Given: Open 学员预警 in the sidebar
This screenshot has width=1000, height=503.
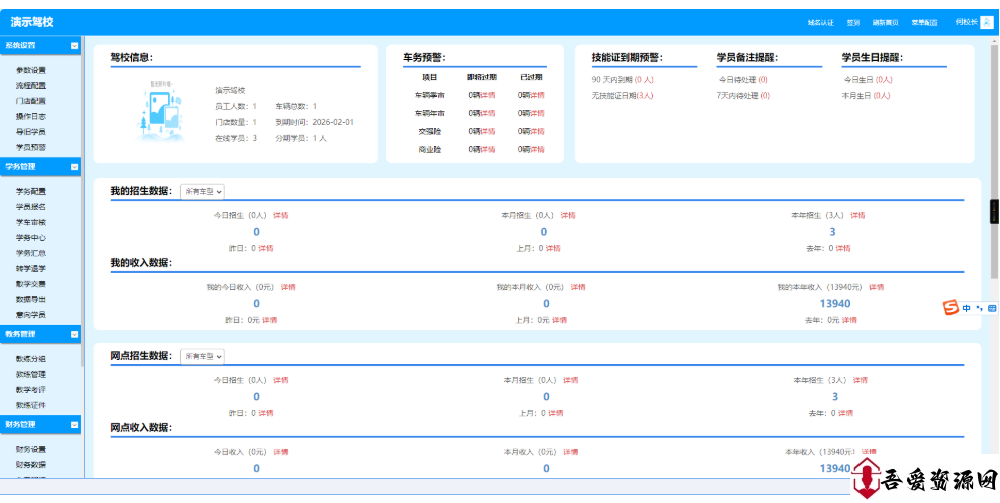Looking at the screenshot, I should (x=31, y=147).
